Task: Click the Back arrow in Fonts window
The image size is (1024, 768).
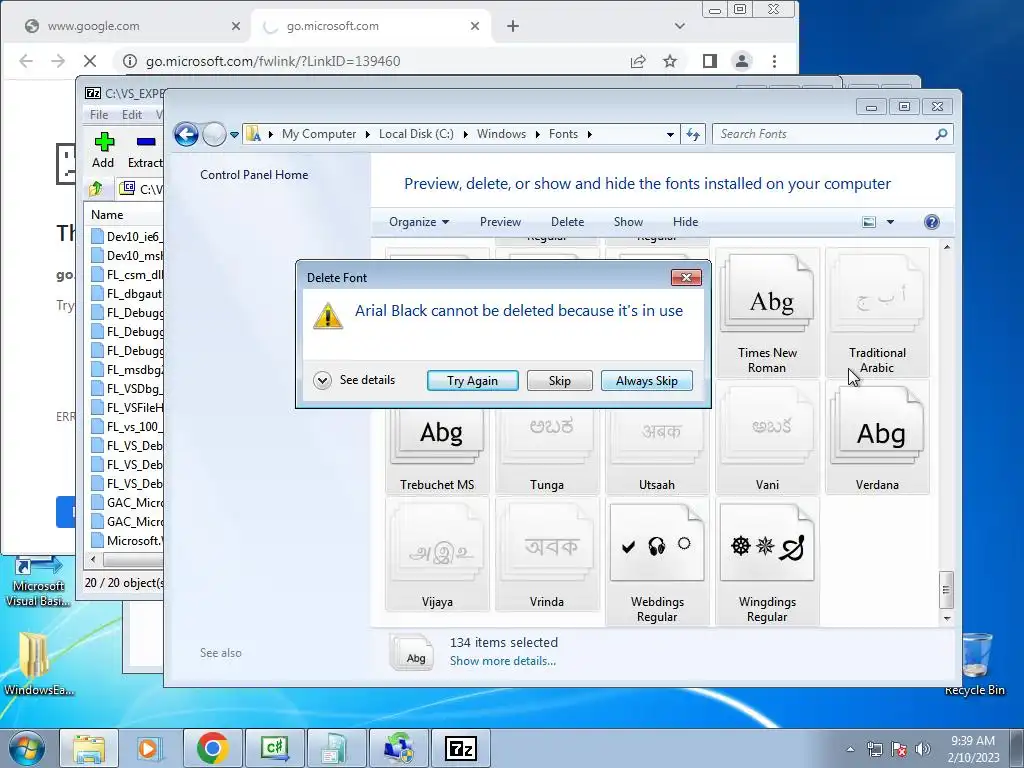Action: (186, 135)
